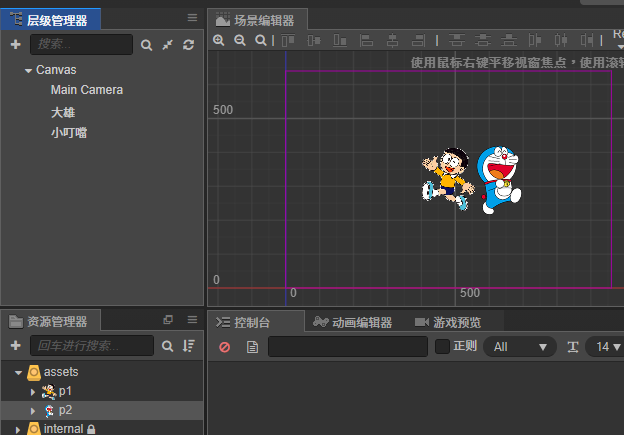Select the 小叮噹 node
Image resolution: width=624 pixels, height=435 pixels.
tap(69, 133)
